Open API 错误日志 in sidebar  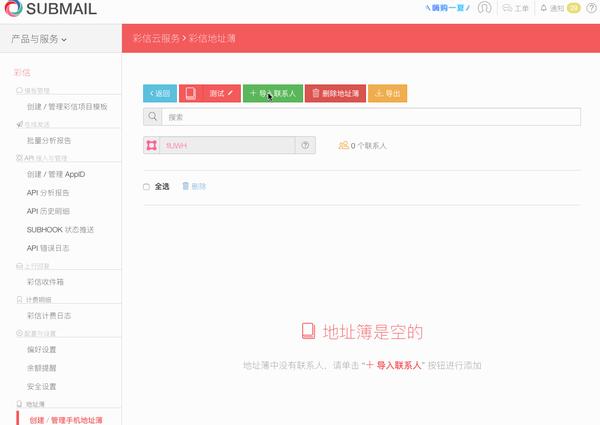48,248
